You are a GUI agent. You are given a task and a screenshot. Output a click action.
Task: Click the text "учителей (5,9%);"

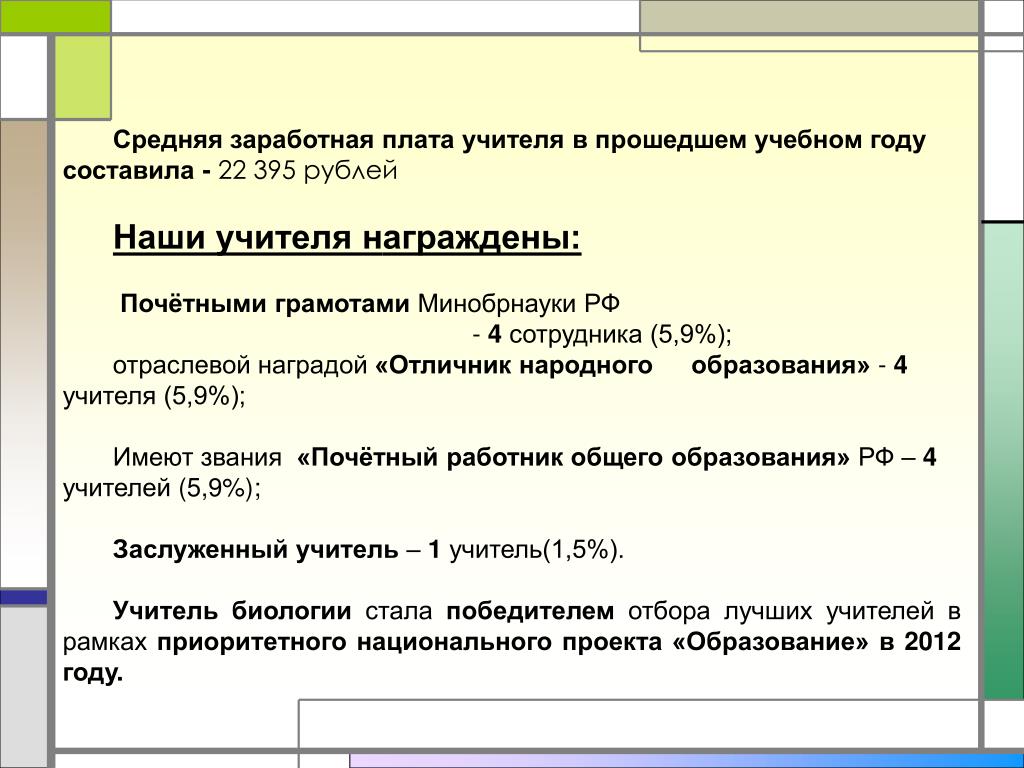tap(162, 488)
